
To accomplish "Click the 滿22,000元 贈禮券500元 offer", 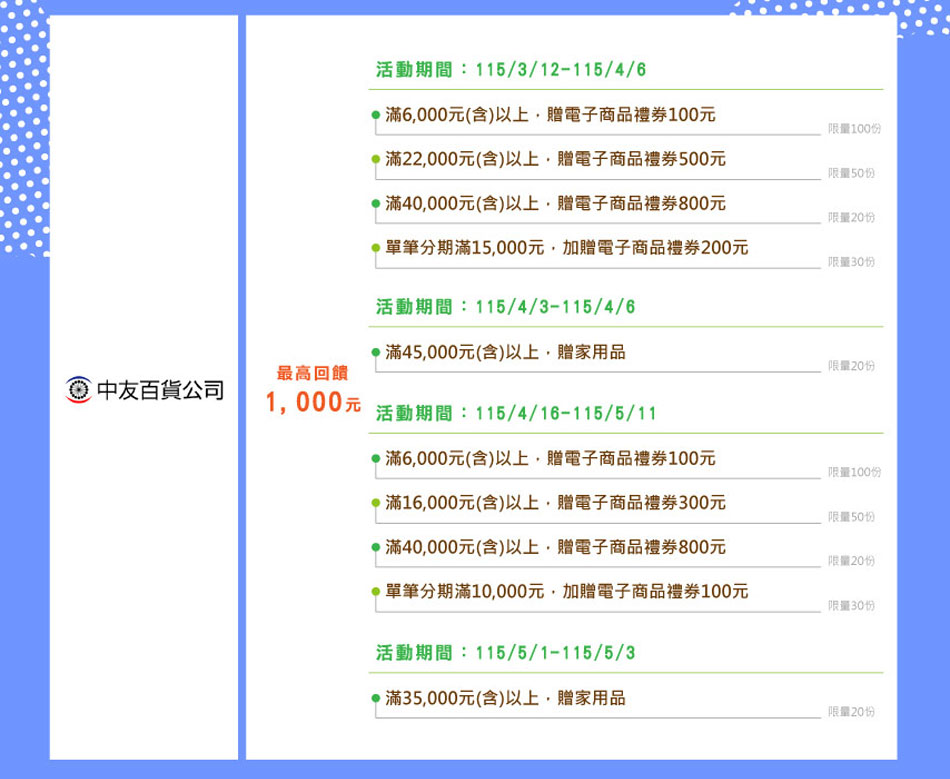I will [x=555, y=159].
